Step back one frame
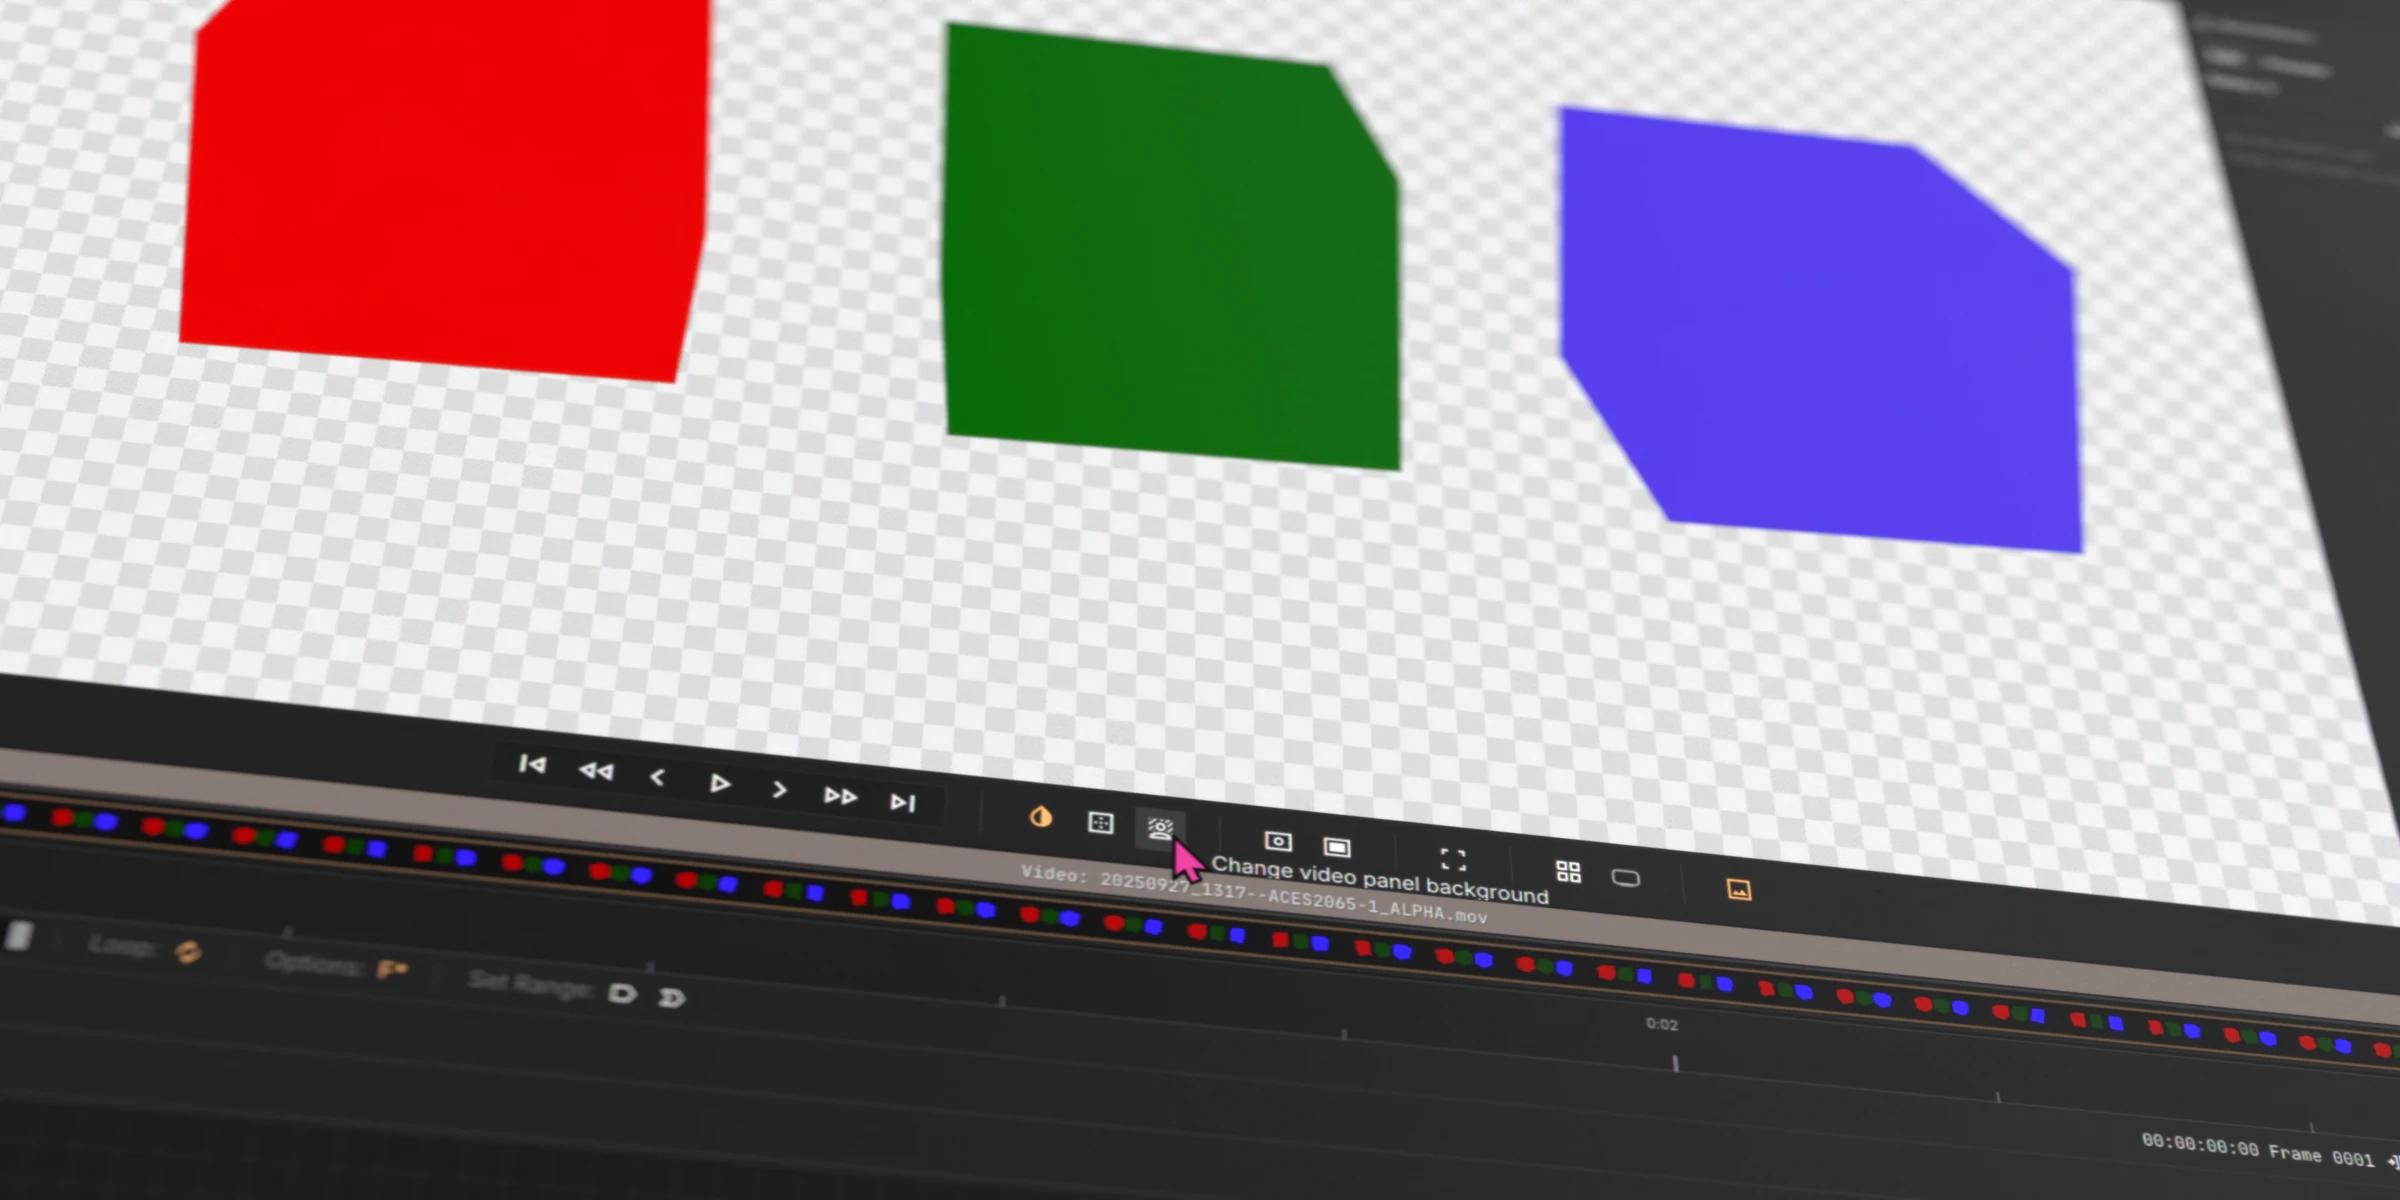 coord(657,777)
